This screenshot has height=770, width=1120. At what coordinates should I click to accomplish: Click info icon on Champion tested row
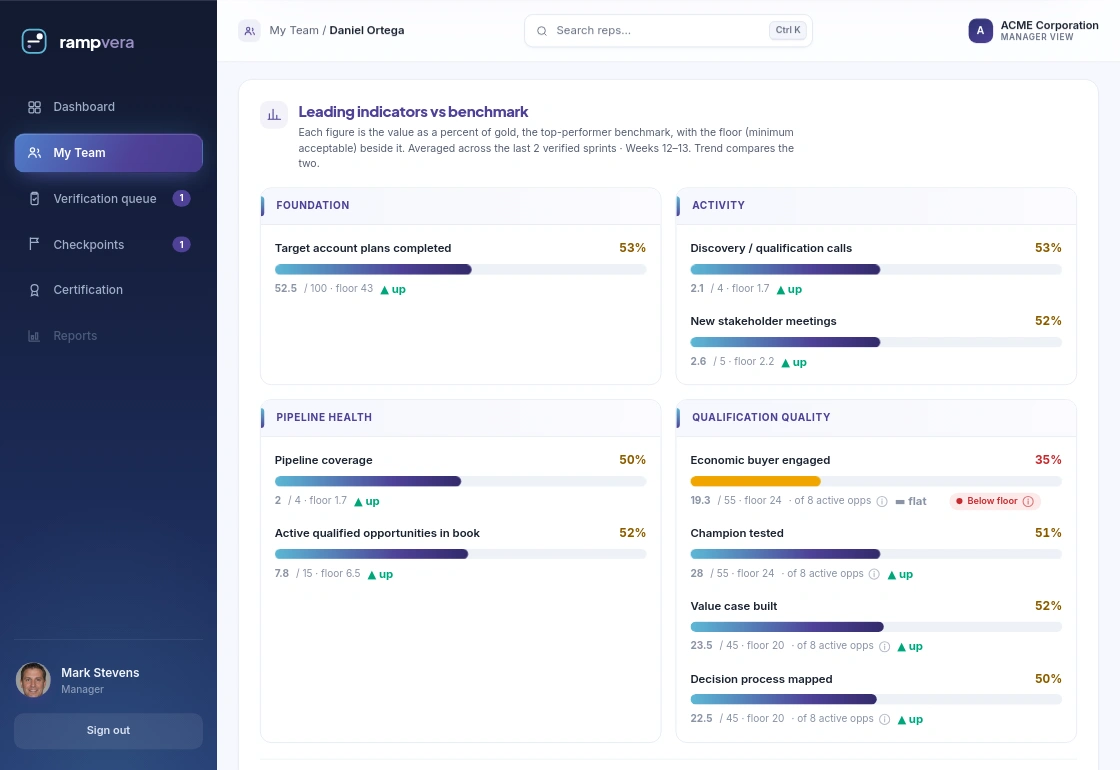[x=874, y=574]
